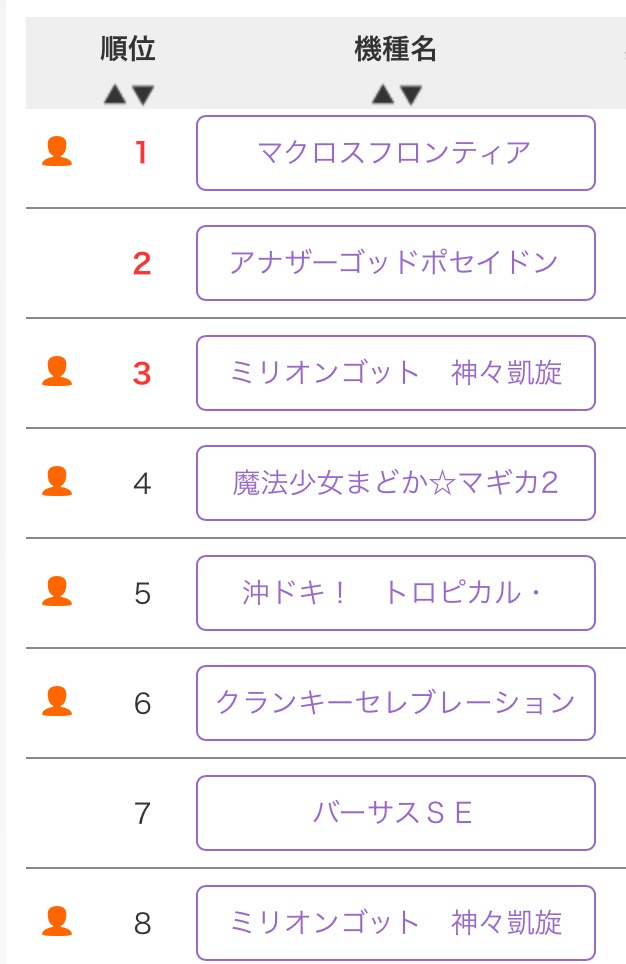The width and height of the screenshot is (626, 964).
Task: Click the person icon beside rank 8
Action: coord(57,921)
